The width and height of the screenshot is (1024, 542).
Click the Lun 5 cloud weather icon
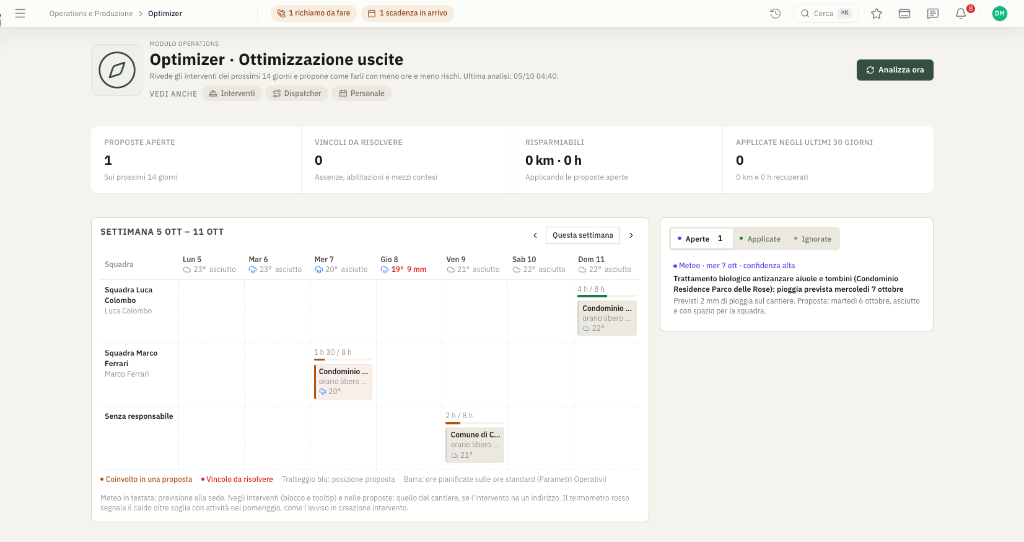[187, 269]
